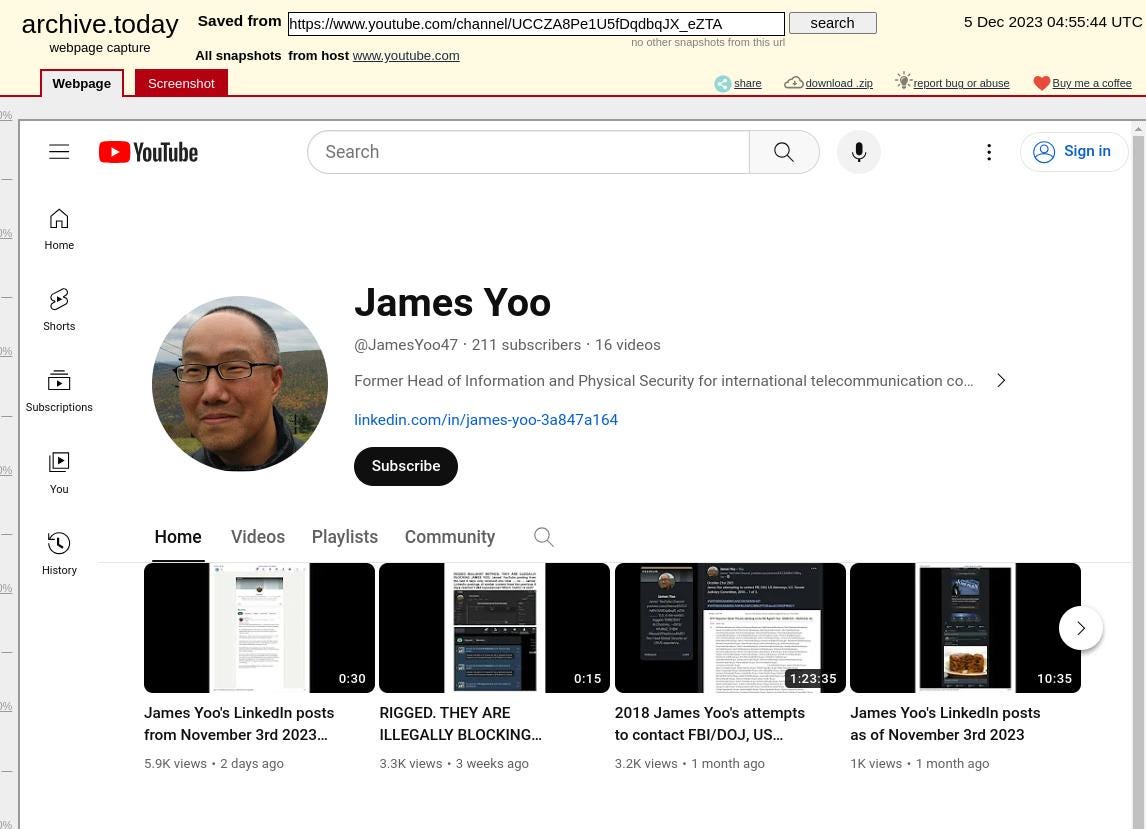Click title 'RIGGED. THEY ARE ILLEGALLY BLOCKING...'
Image resolution: width=1146 pixels, height=829 pixels.
click(x=460, y=724)
